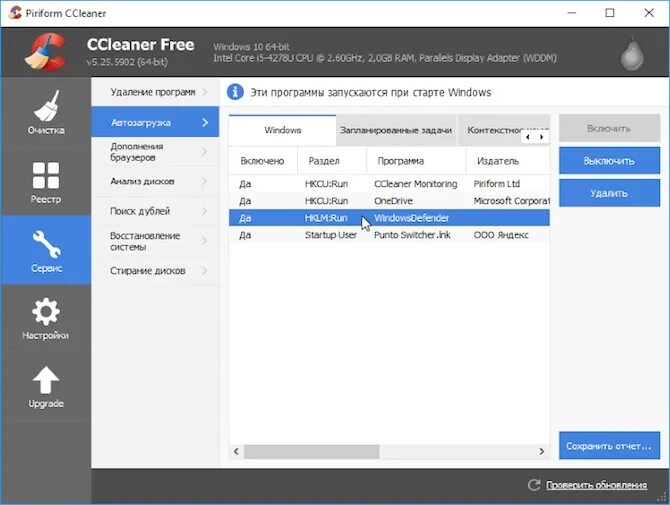The image size is (670, 505).
Task: Sort by Издатель column header
Action: coord(508,161)
